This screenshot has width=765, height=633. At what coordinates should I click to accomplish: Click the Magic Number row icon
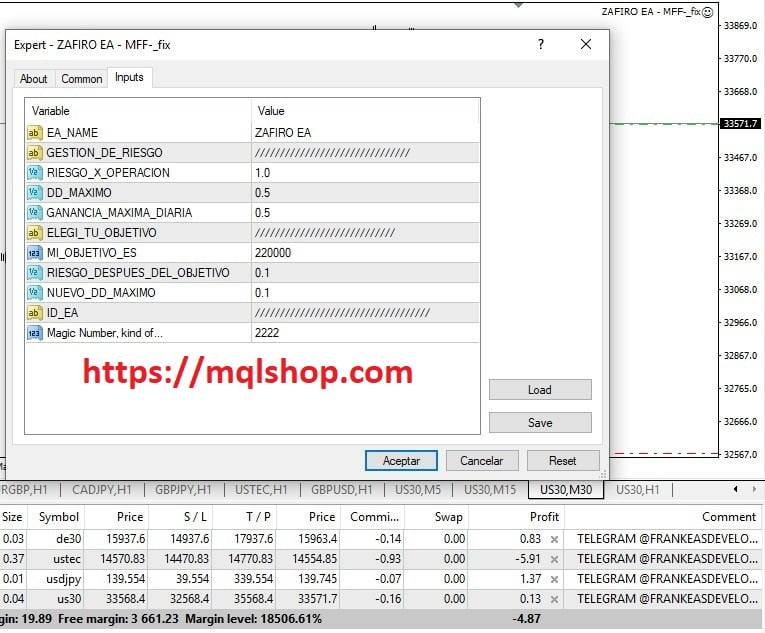[34, 332]
